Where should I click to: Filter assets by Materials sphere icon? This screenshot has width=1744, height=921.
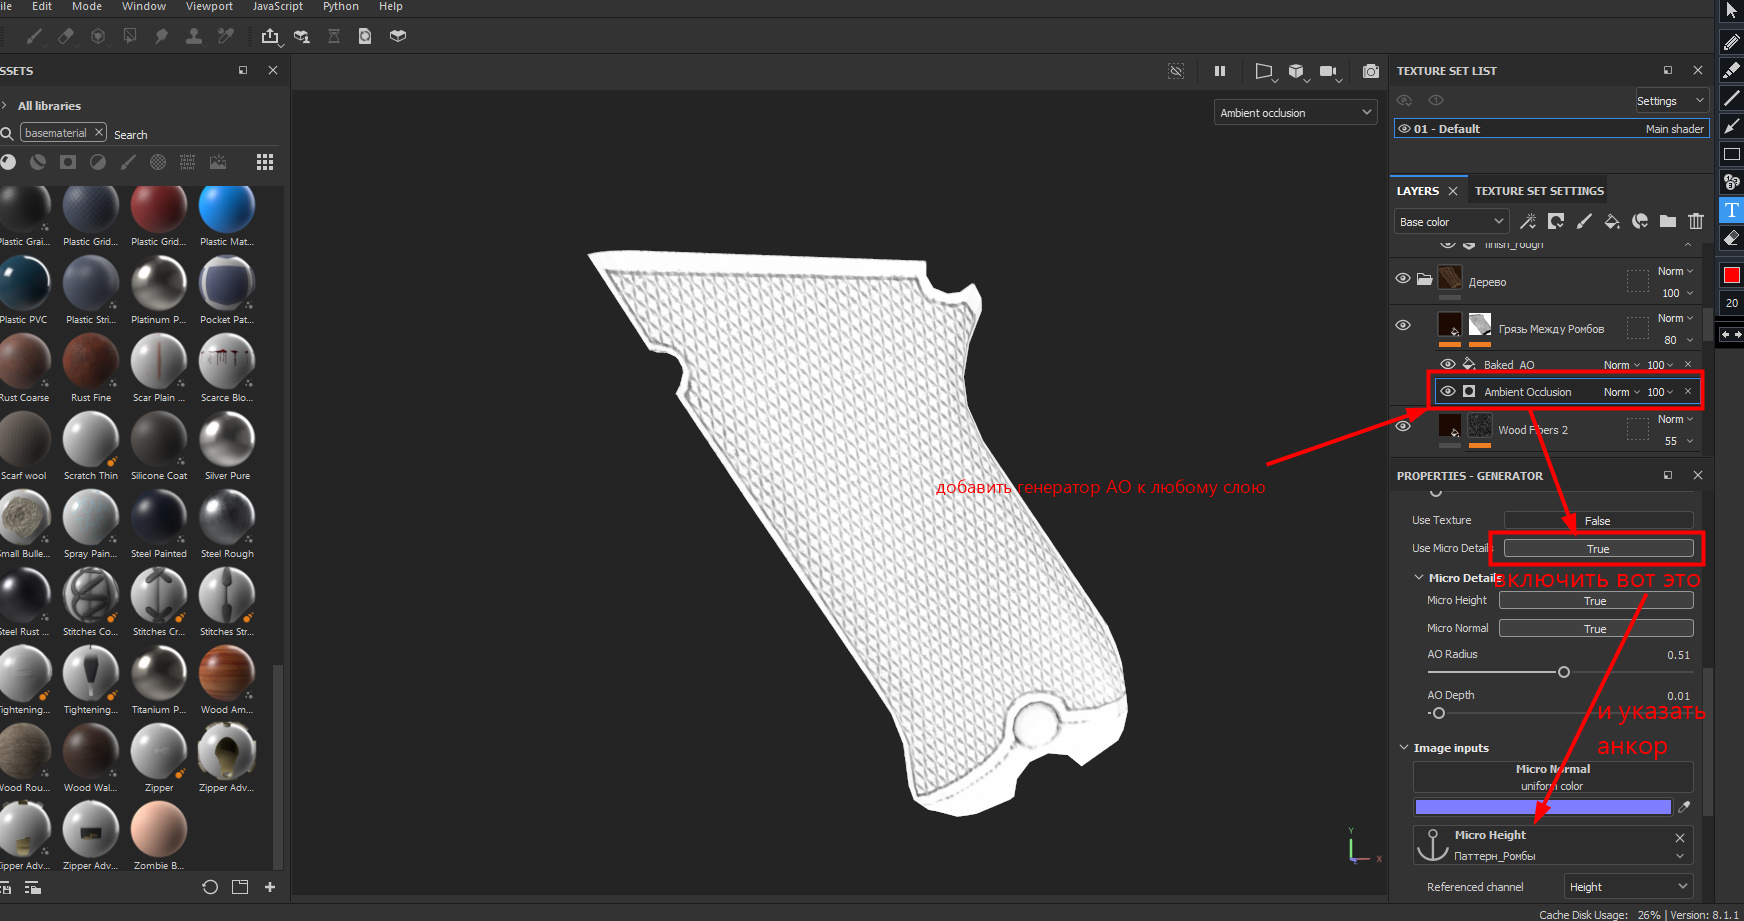pos(8,162)
